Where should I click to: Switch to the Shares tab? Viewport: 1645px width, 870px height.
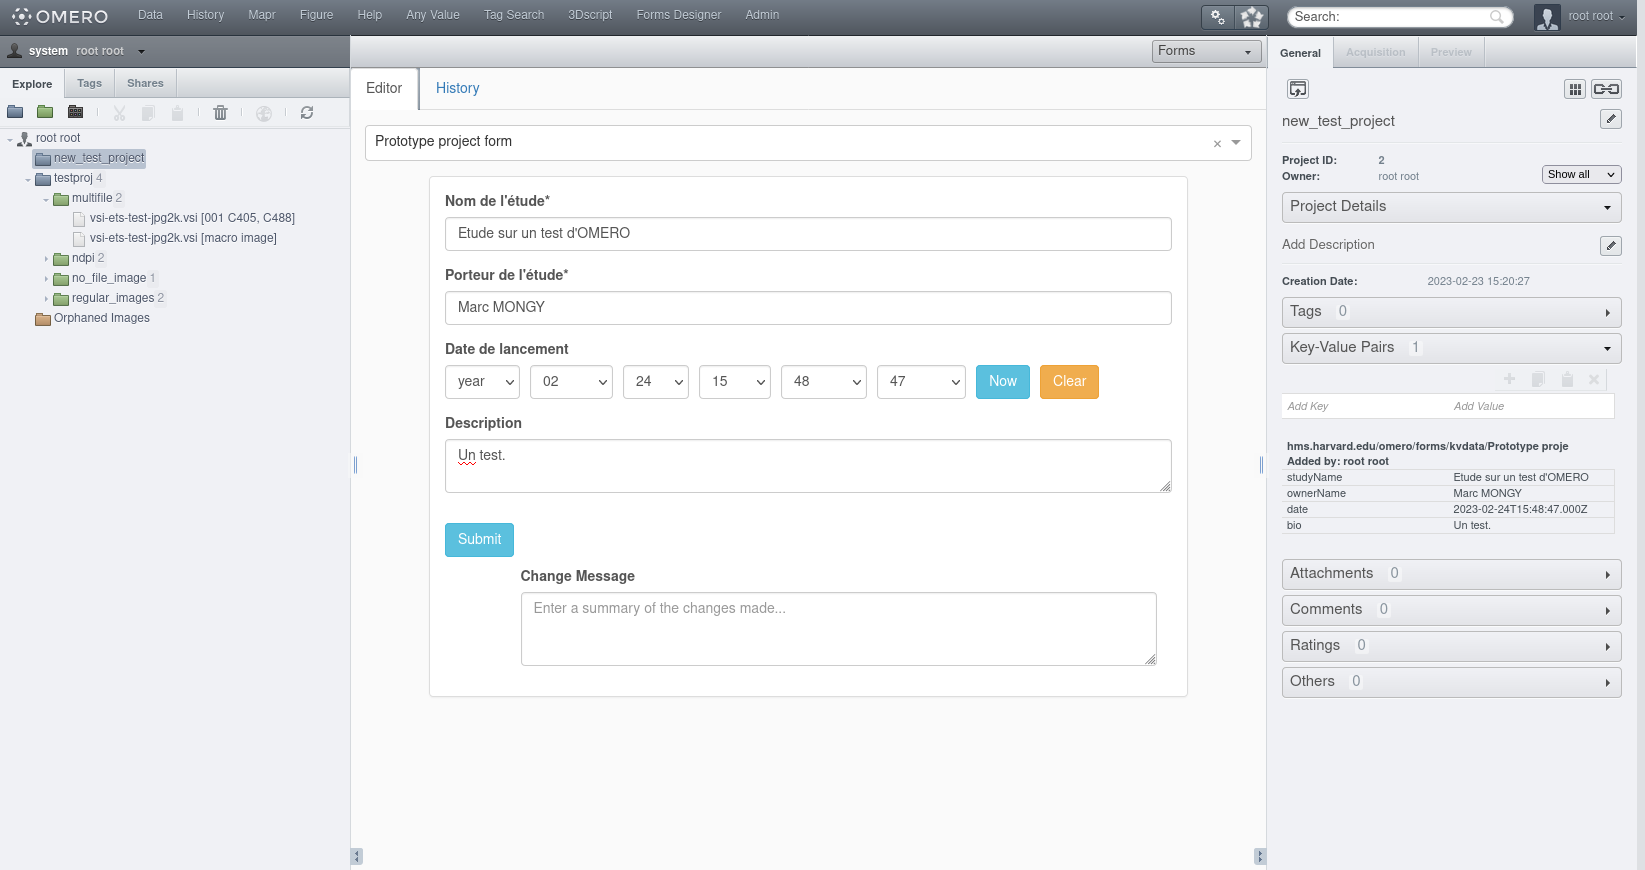(x=145, y=84)
